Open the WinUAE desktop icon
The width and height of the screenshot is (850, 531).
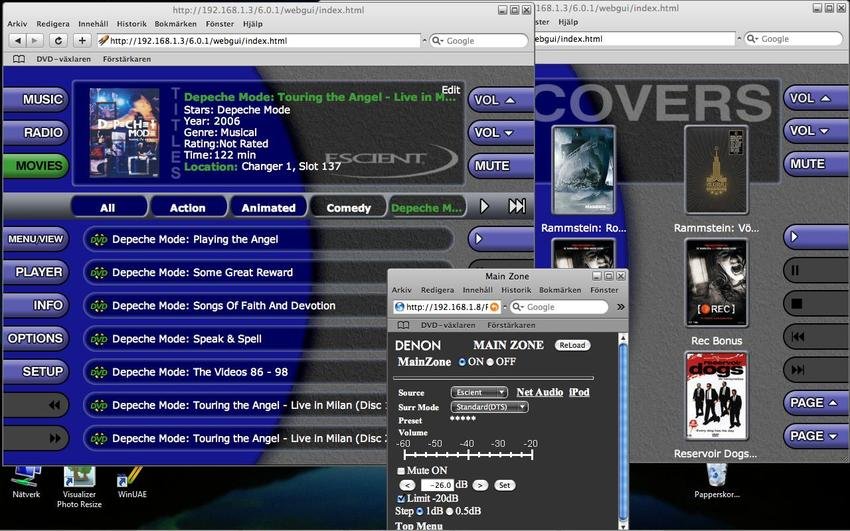tap(132, 482)
